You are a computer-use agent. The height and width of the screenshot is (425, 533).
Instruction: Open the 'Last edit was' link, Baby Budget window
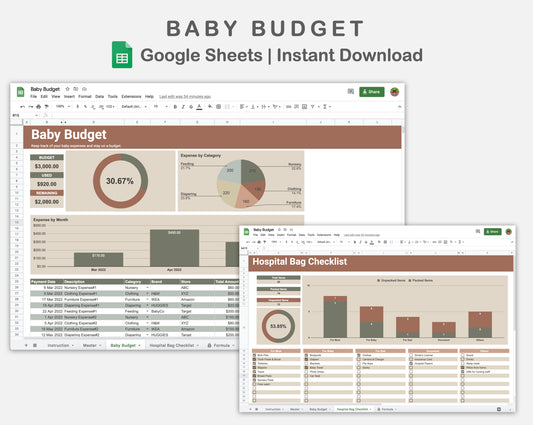pos(185,97)
